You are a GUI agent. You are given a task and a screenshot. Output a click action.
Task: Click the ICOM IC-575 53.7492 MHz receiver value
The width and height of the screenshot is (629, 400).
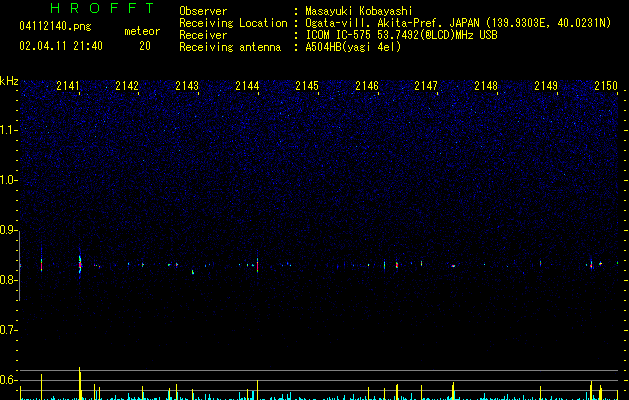point(401,35)
